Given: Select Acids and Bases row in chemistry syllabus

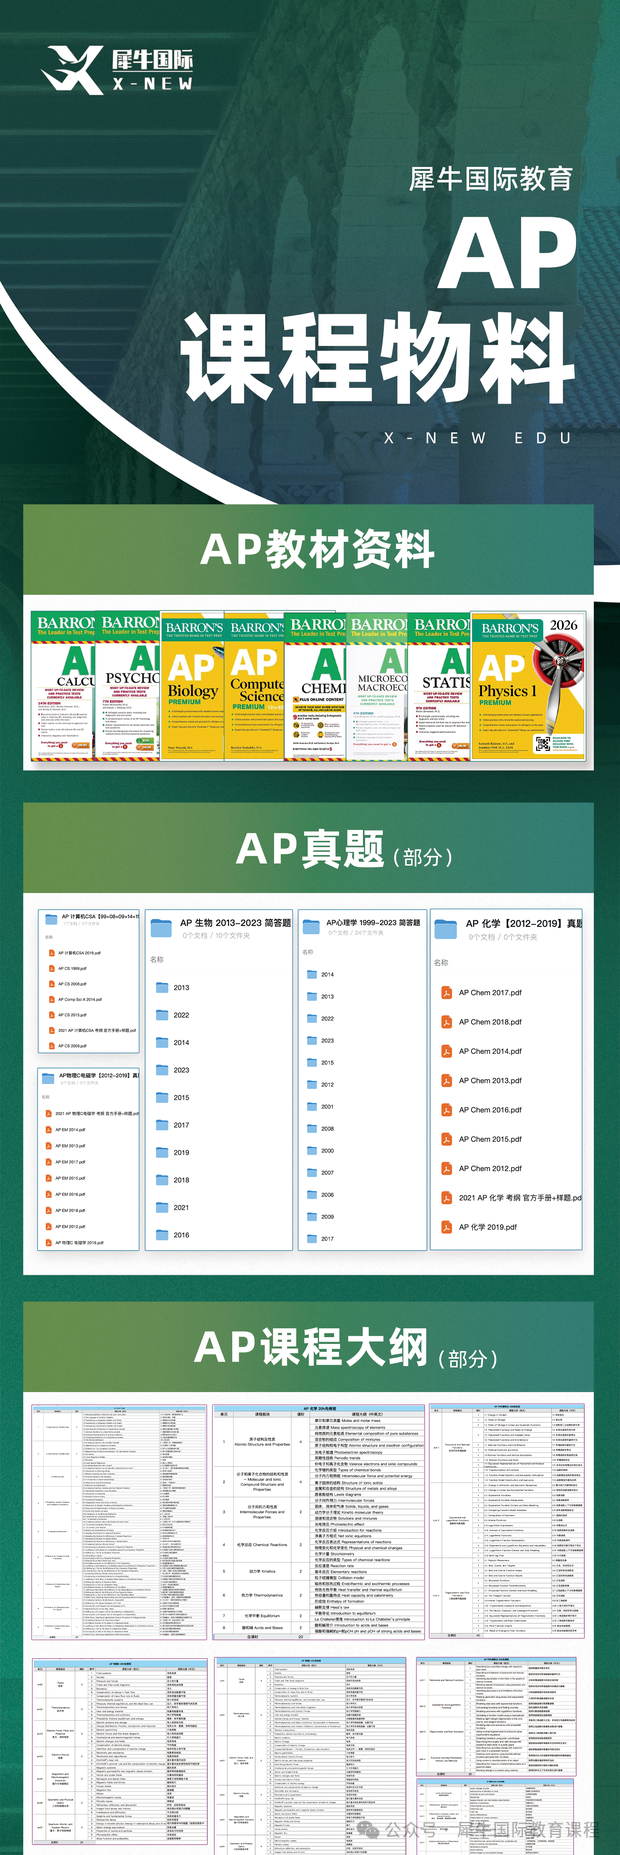Looking at the screenshot, I should (320, 1627).
